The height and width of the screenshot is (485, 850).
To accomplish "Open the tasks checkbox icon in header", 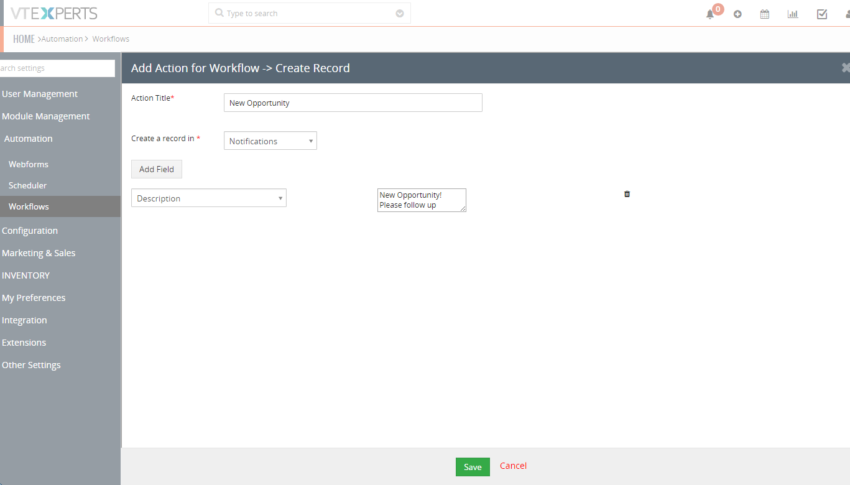I will (x=822, y=14).
